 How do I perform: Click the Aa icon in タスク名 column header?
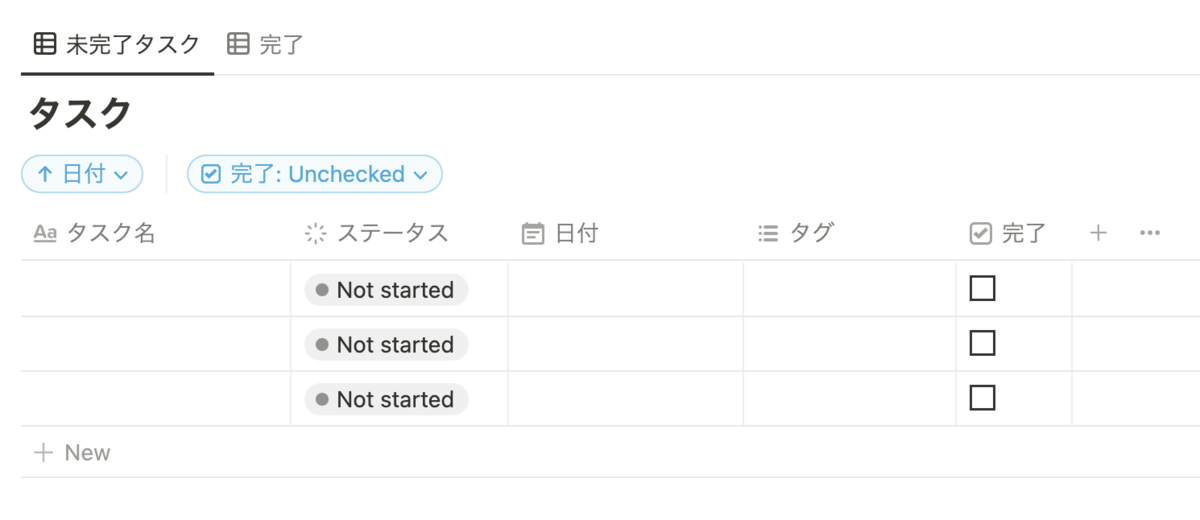tap(45, 234)
